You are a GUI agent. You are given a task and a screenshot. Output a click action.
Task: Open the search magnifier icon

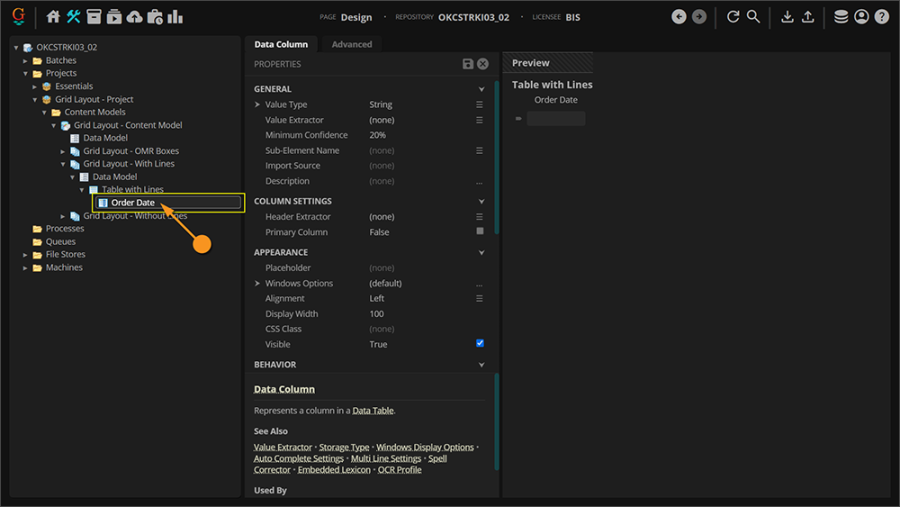click(x=753, y=17)
